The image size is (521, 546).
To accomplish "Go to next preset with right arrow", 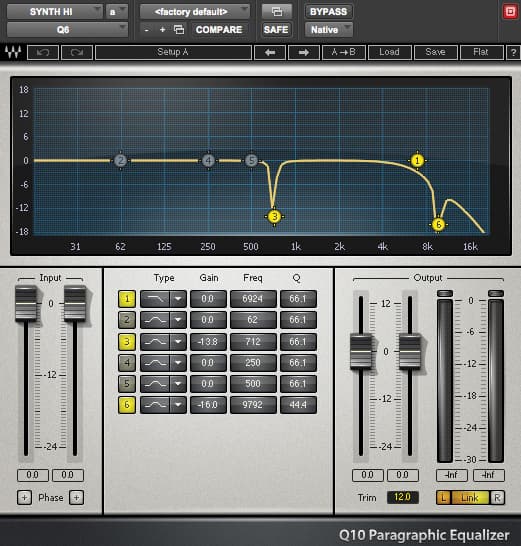I will pyautogui.click(x=304, y=53).
